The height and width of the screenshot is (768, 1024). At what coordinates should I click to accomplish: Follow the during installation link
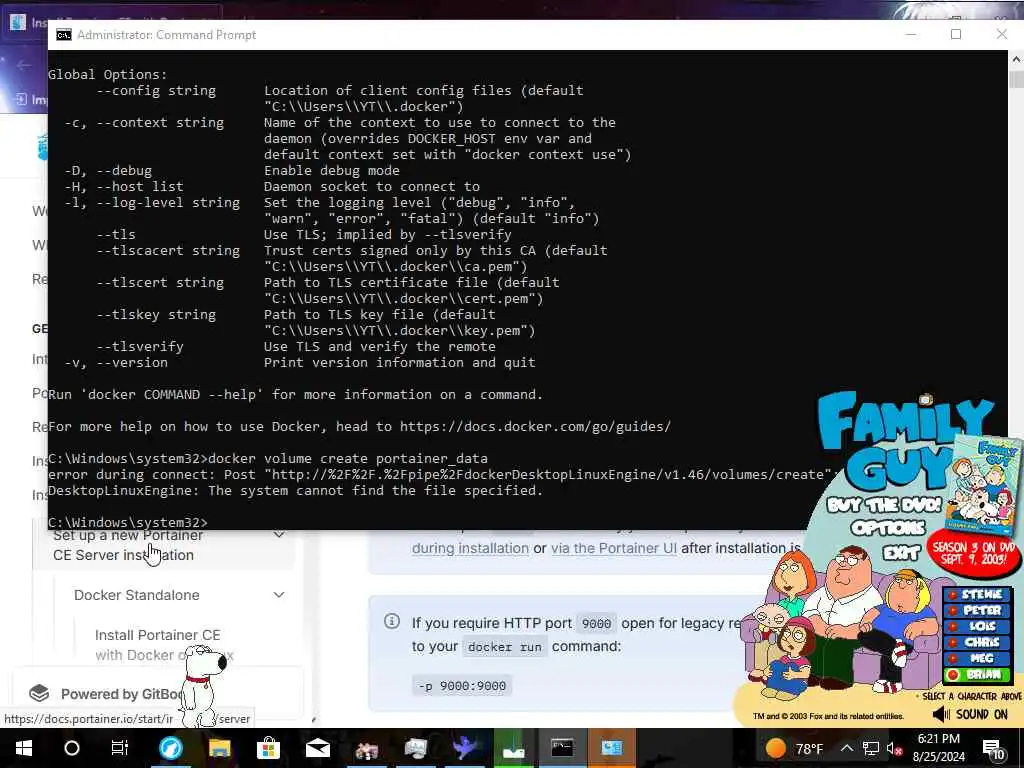coord(470,549)
